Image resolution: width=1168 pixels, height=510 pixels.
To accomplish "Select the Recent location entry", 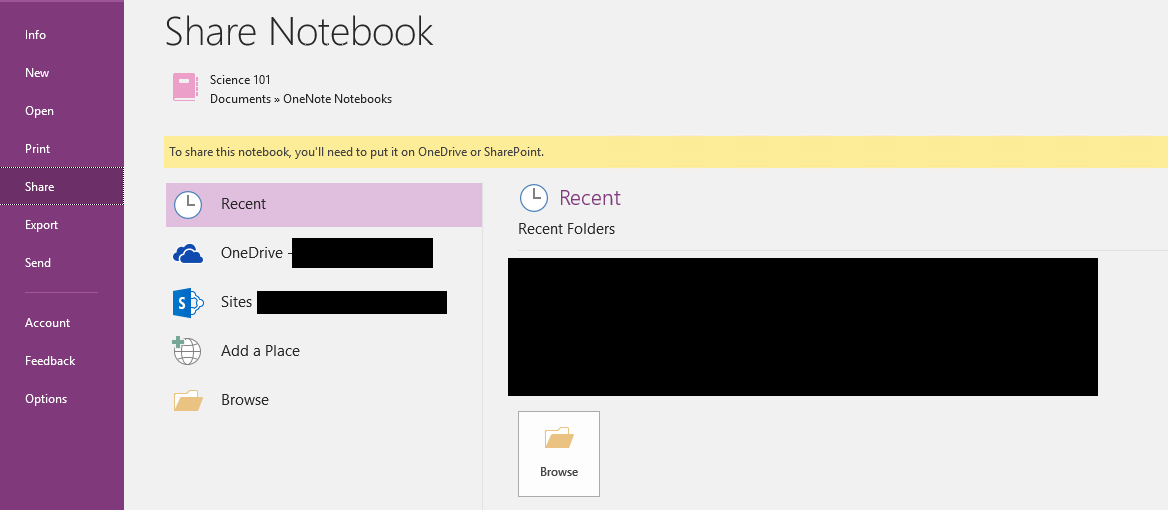I will 323,205.
